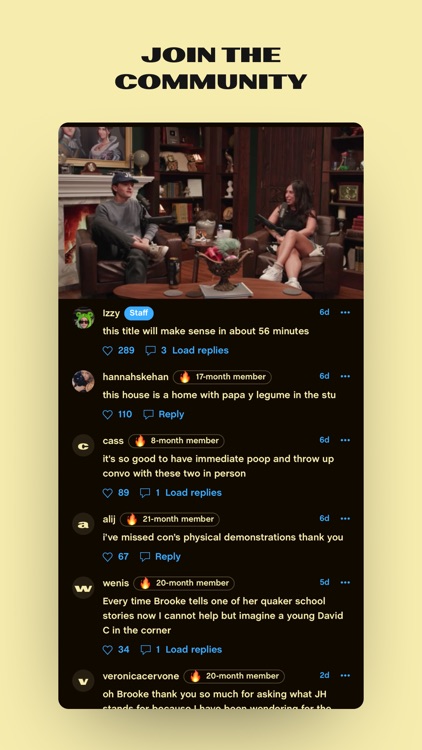Like alij's comment with 67 likes
Screen dimensions: 422x750
pyautogui.click(x=108, y=557)
